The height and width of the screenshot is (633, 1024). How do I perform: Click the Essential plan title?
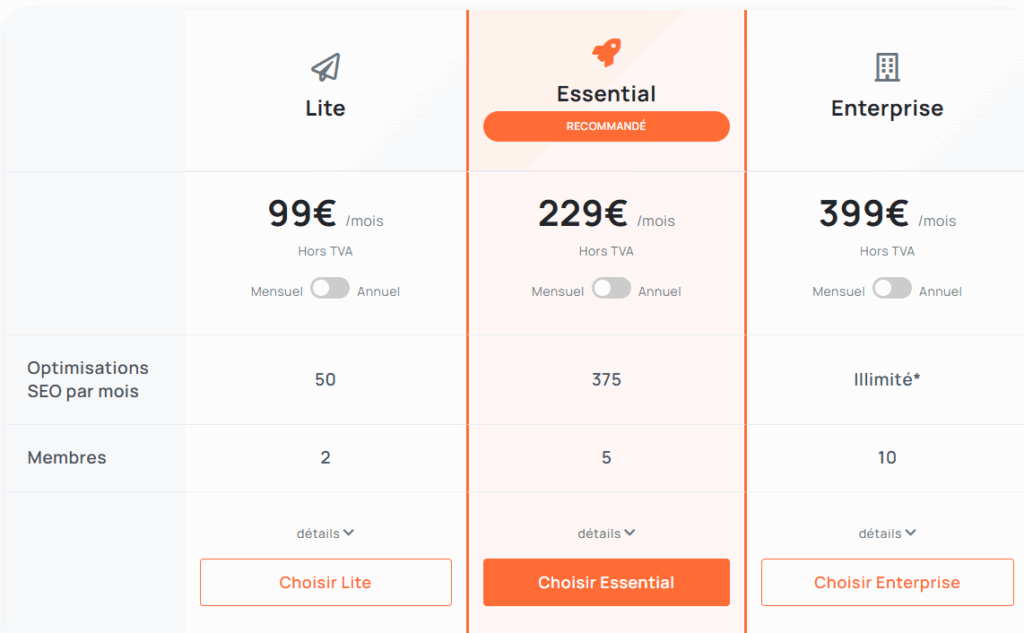(x=606, y=94)
